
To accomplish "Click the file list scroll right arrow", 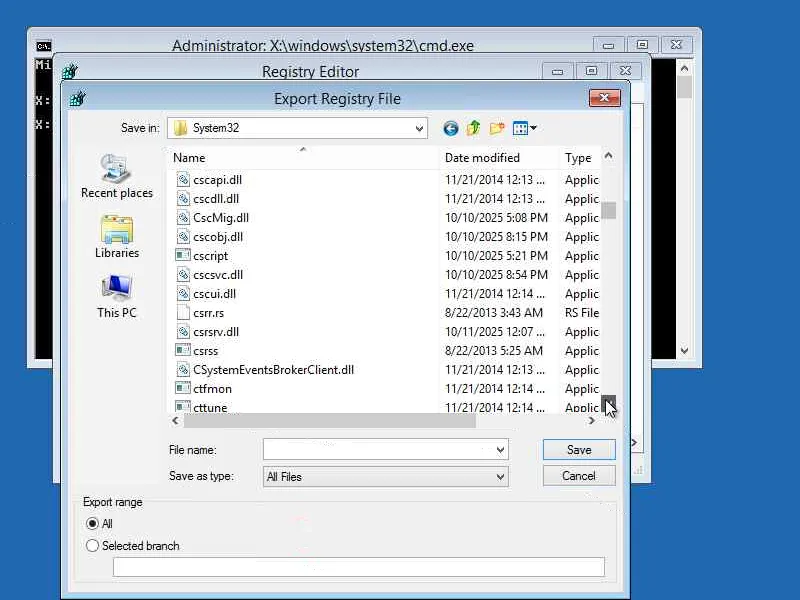I will [x=592, y=421].
